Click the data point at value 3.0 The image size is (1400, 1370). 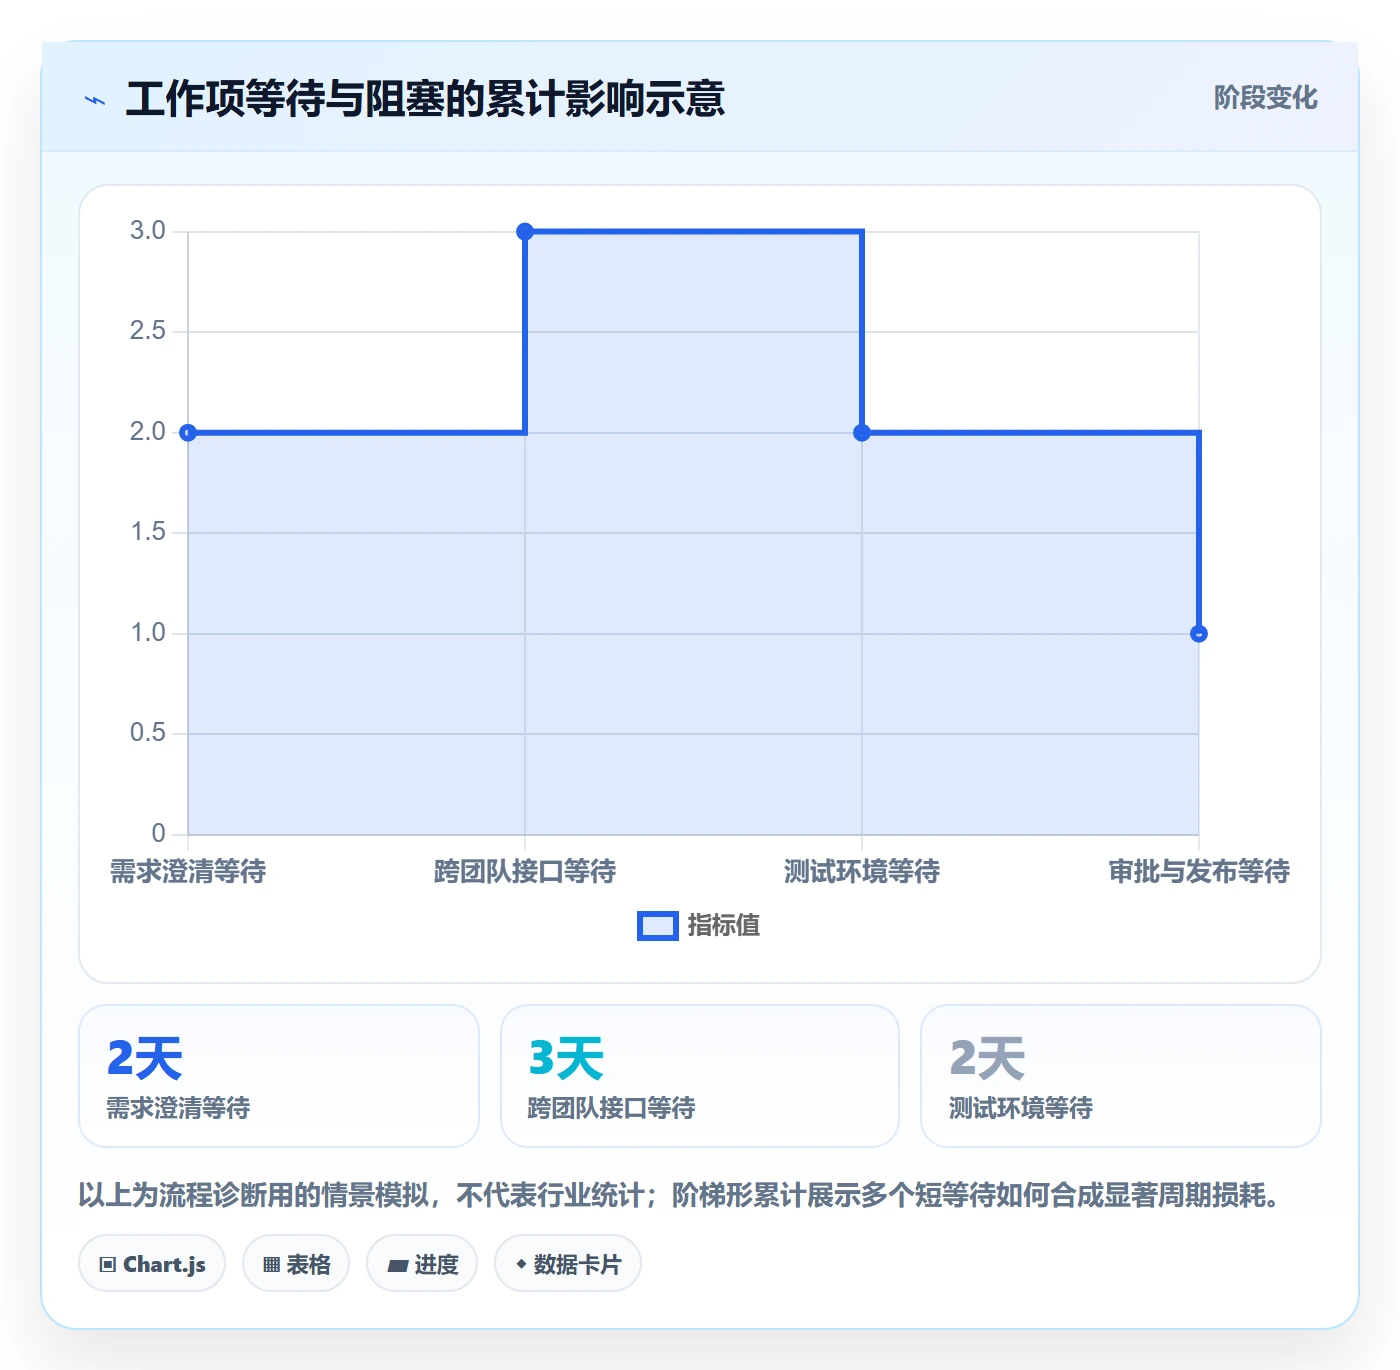[x=525, y=232]
